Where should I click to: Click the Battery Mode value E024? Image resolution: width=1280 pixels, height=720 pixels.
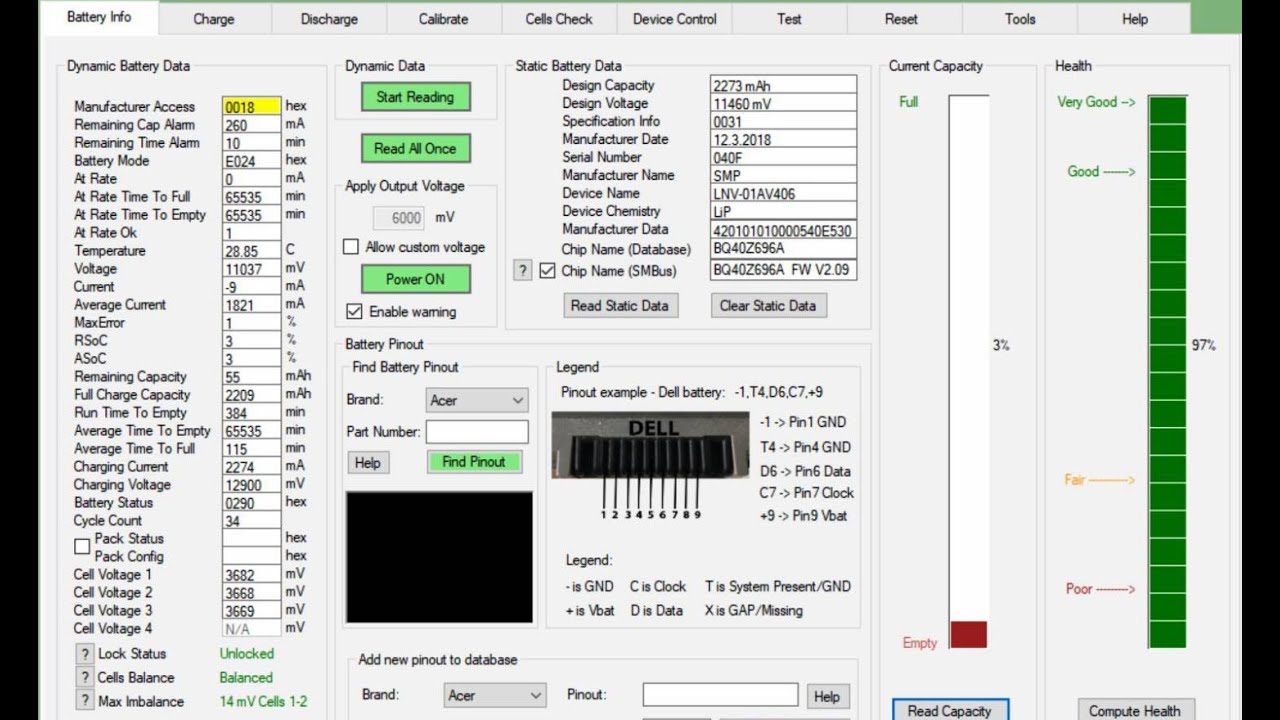tap(251, 161)
